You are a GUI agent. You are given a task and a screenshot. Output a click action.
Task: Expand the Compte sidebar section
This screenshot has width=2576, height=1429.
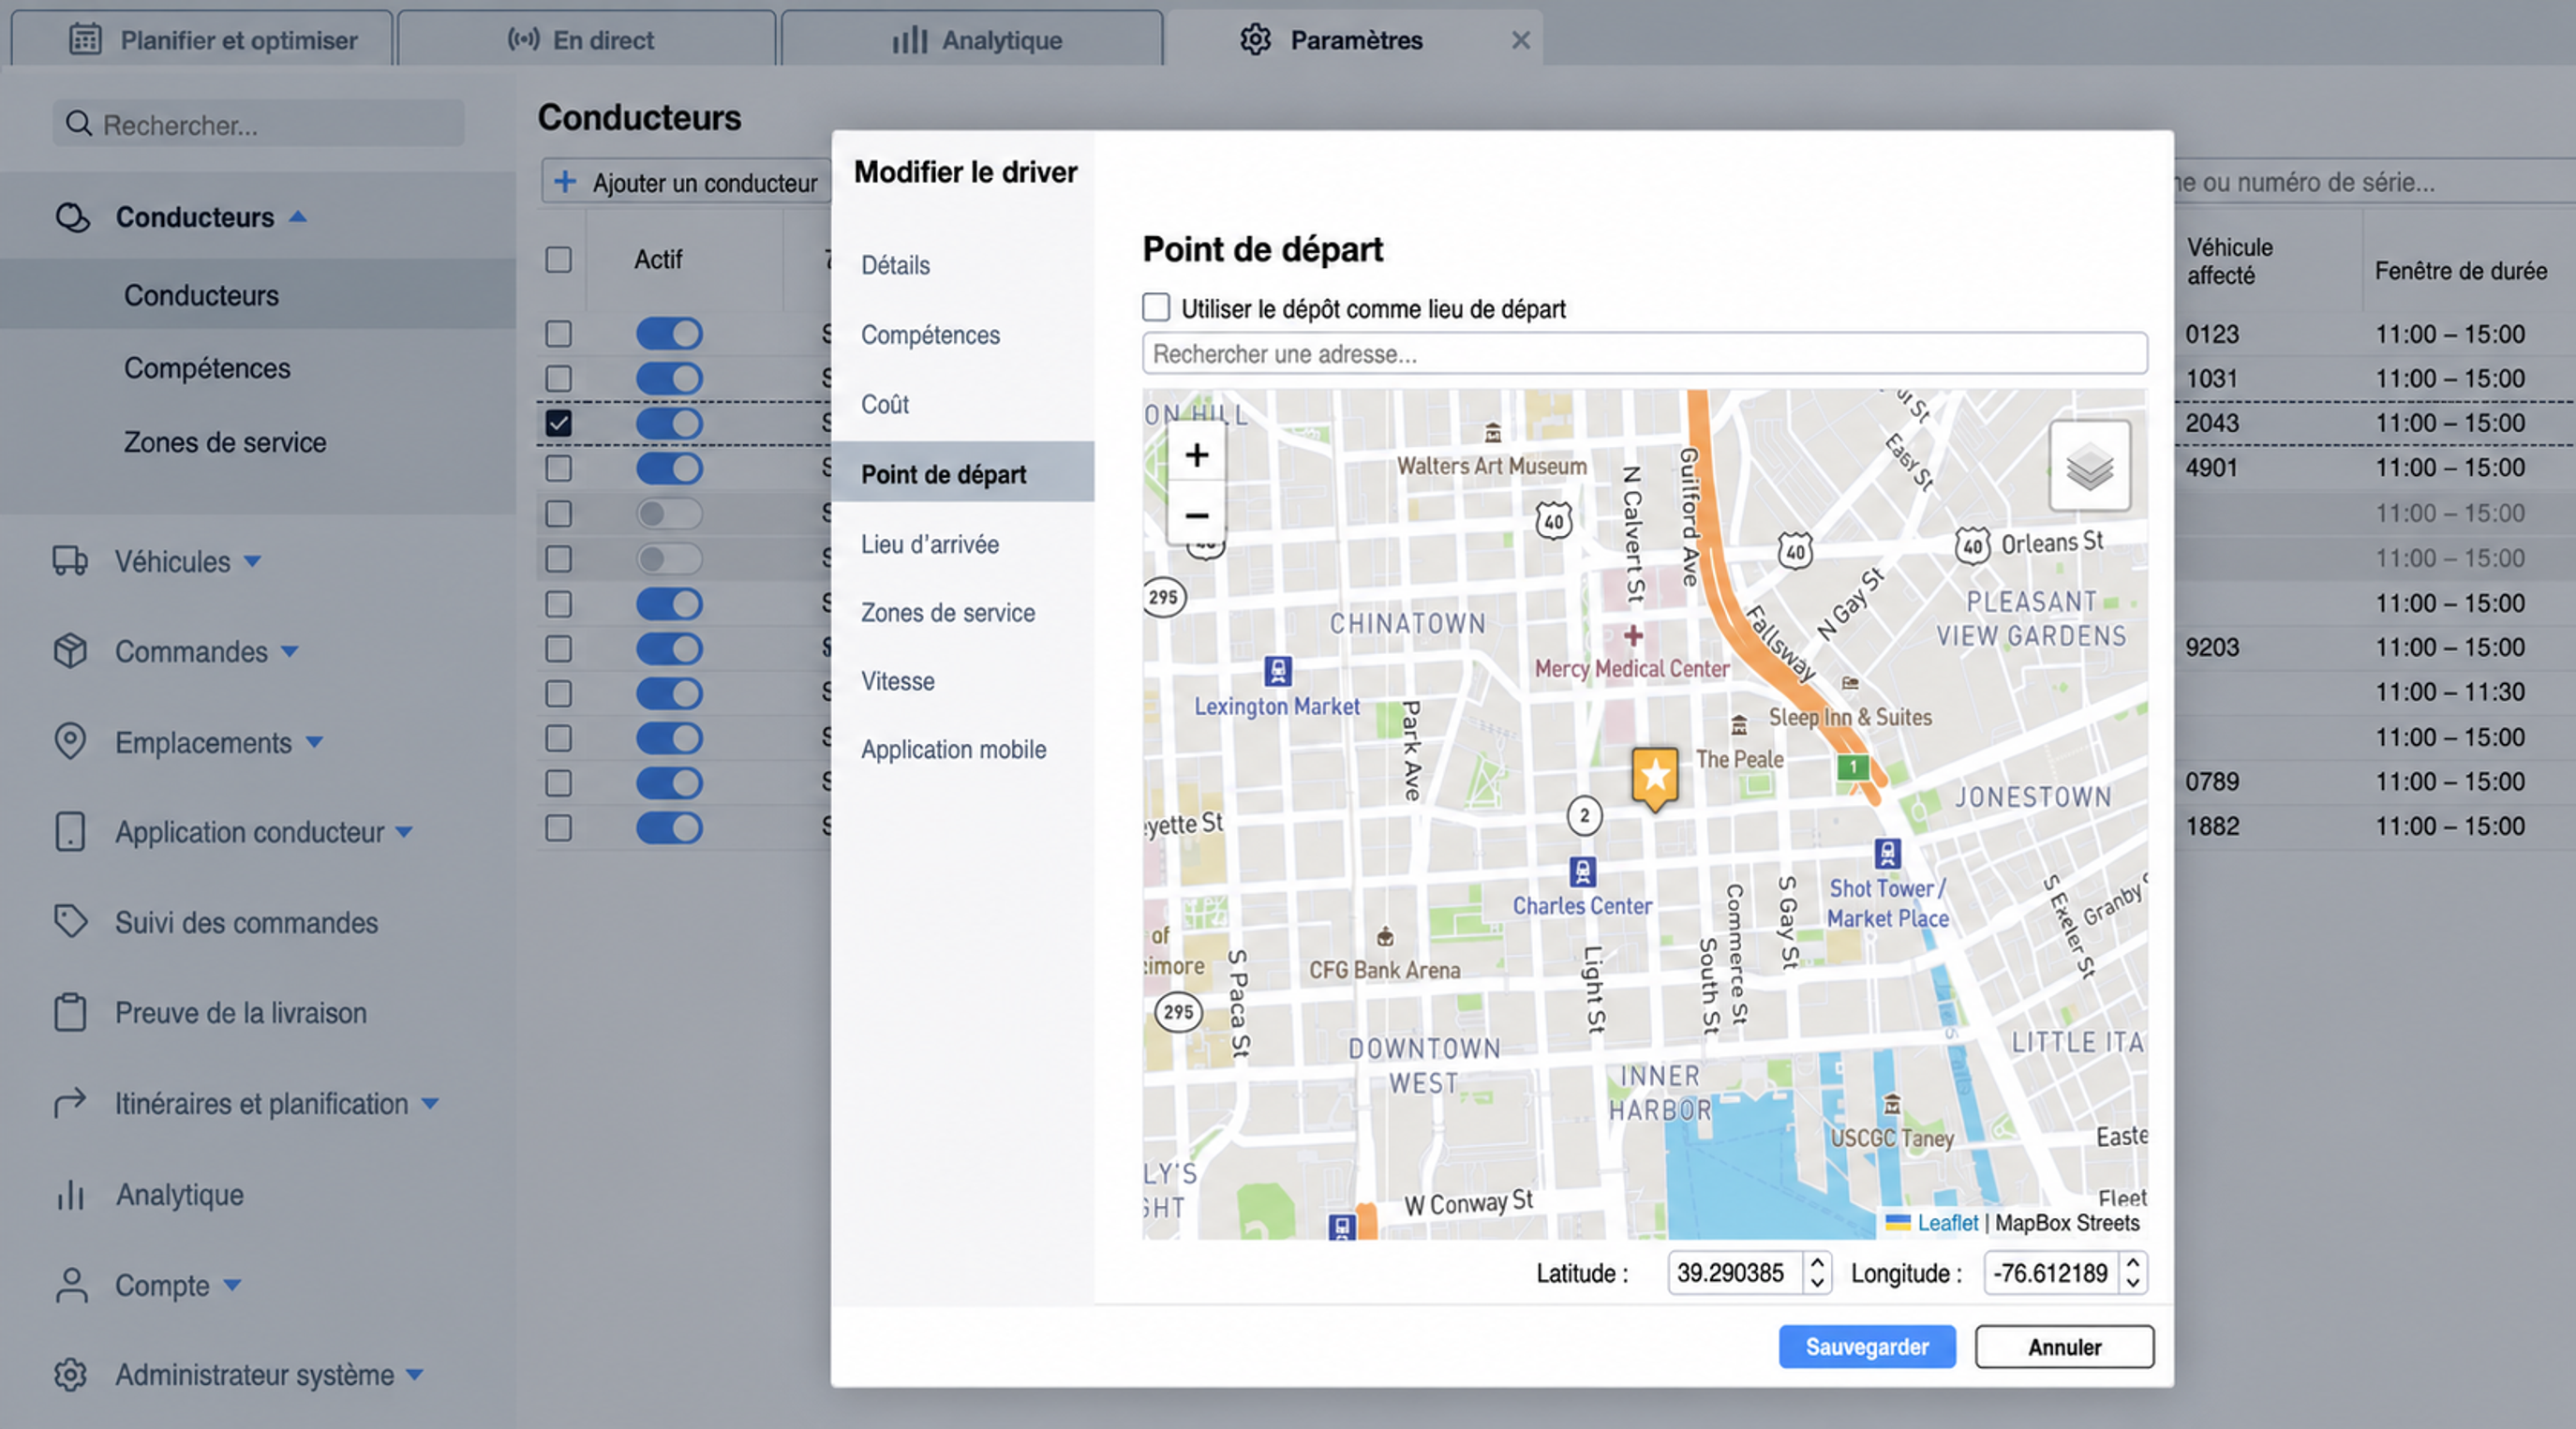coord(232,1285)
